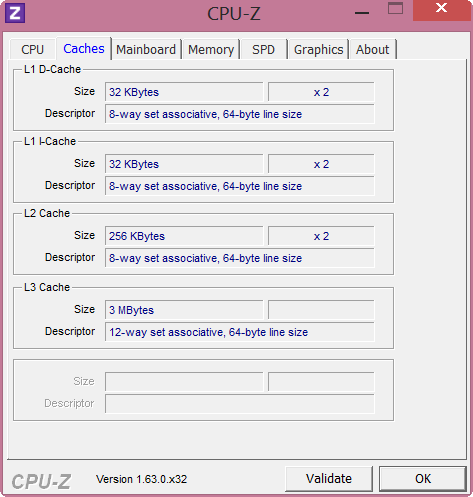
Task: Switch to the Graphics tab
Action: [318, 49]
